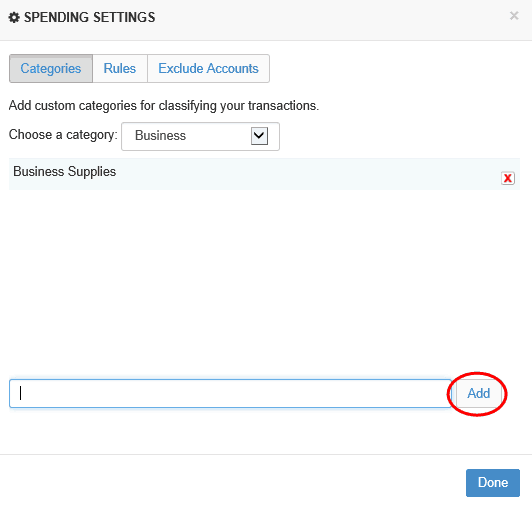The image size is (532, 509).
Task: Click the 'Choose a category:' label
Action: pyautogui.click(x=63, y=135)
